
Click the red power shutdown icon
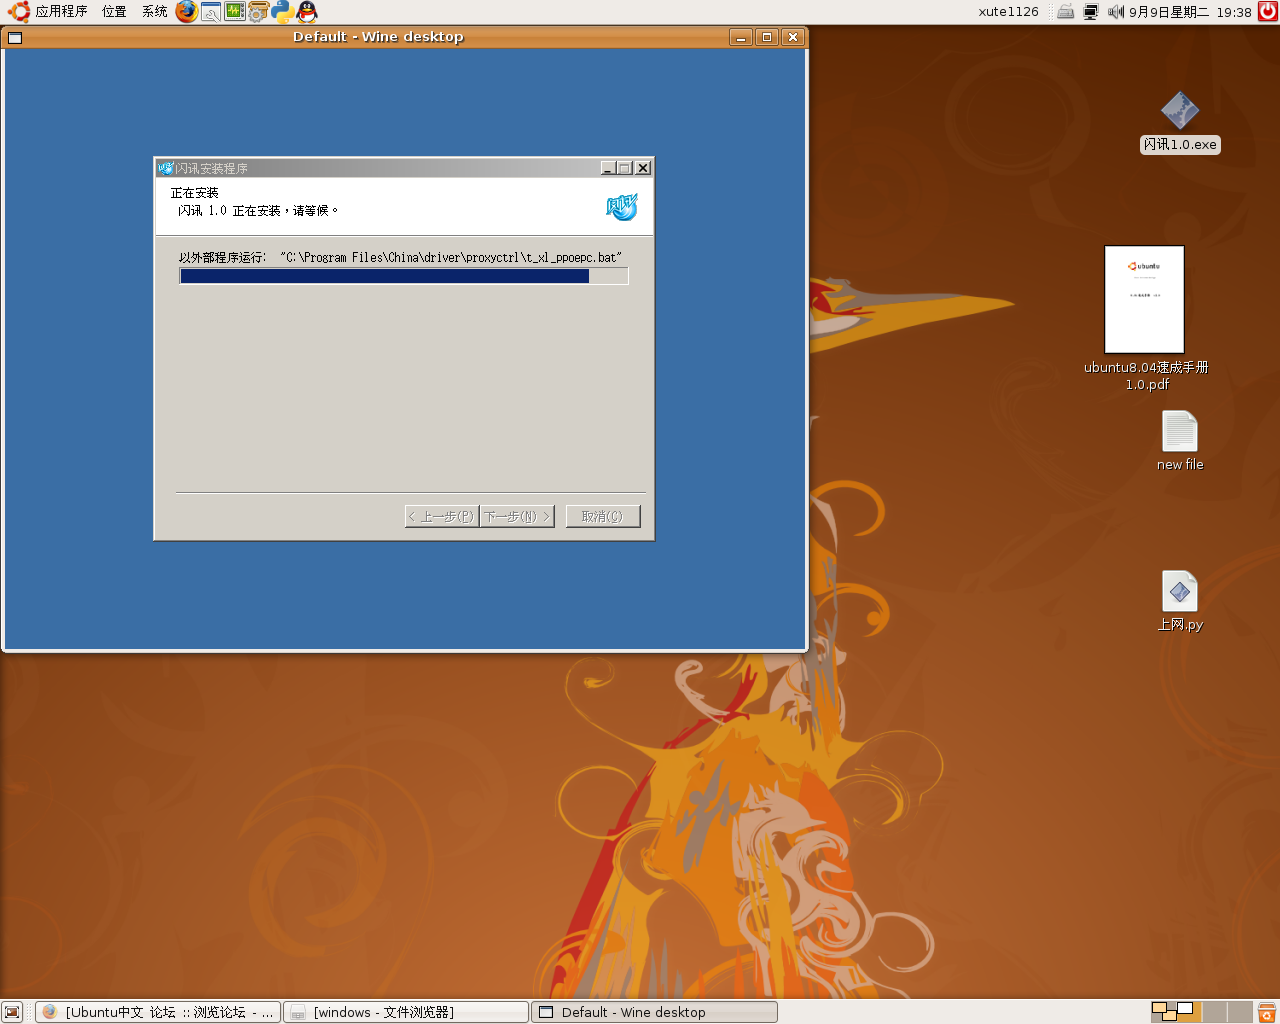pos(1268,12)
